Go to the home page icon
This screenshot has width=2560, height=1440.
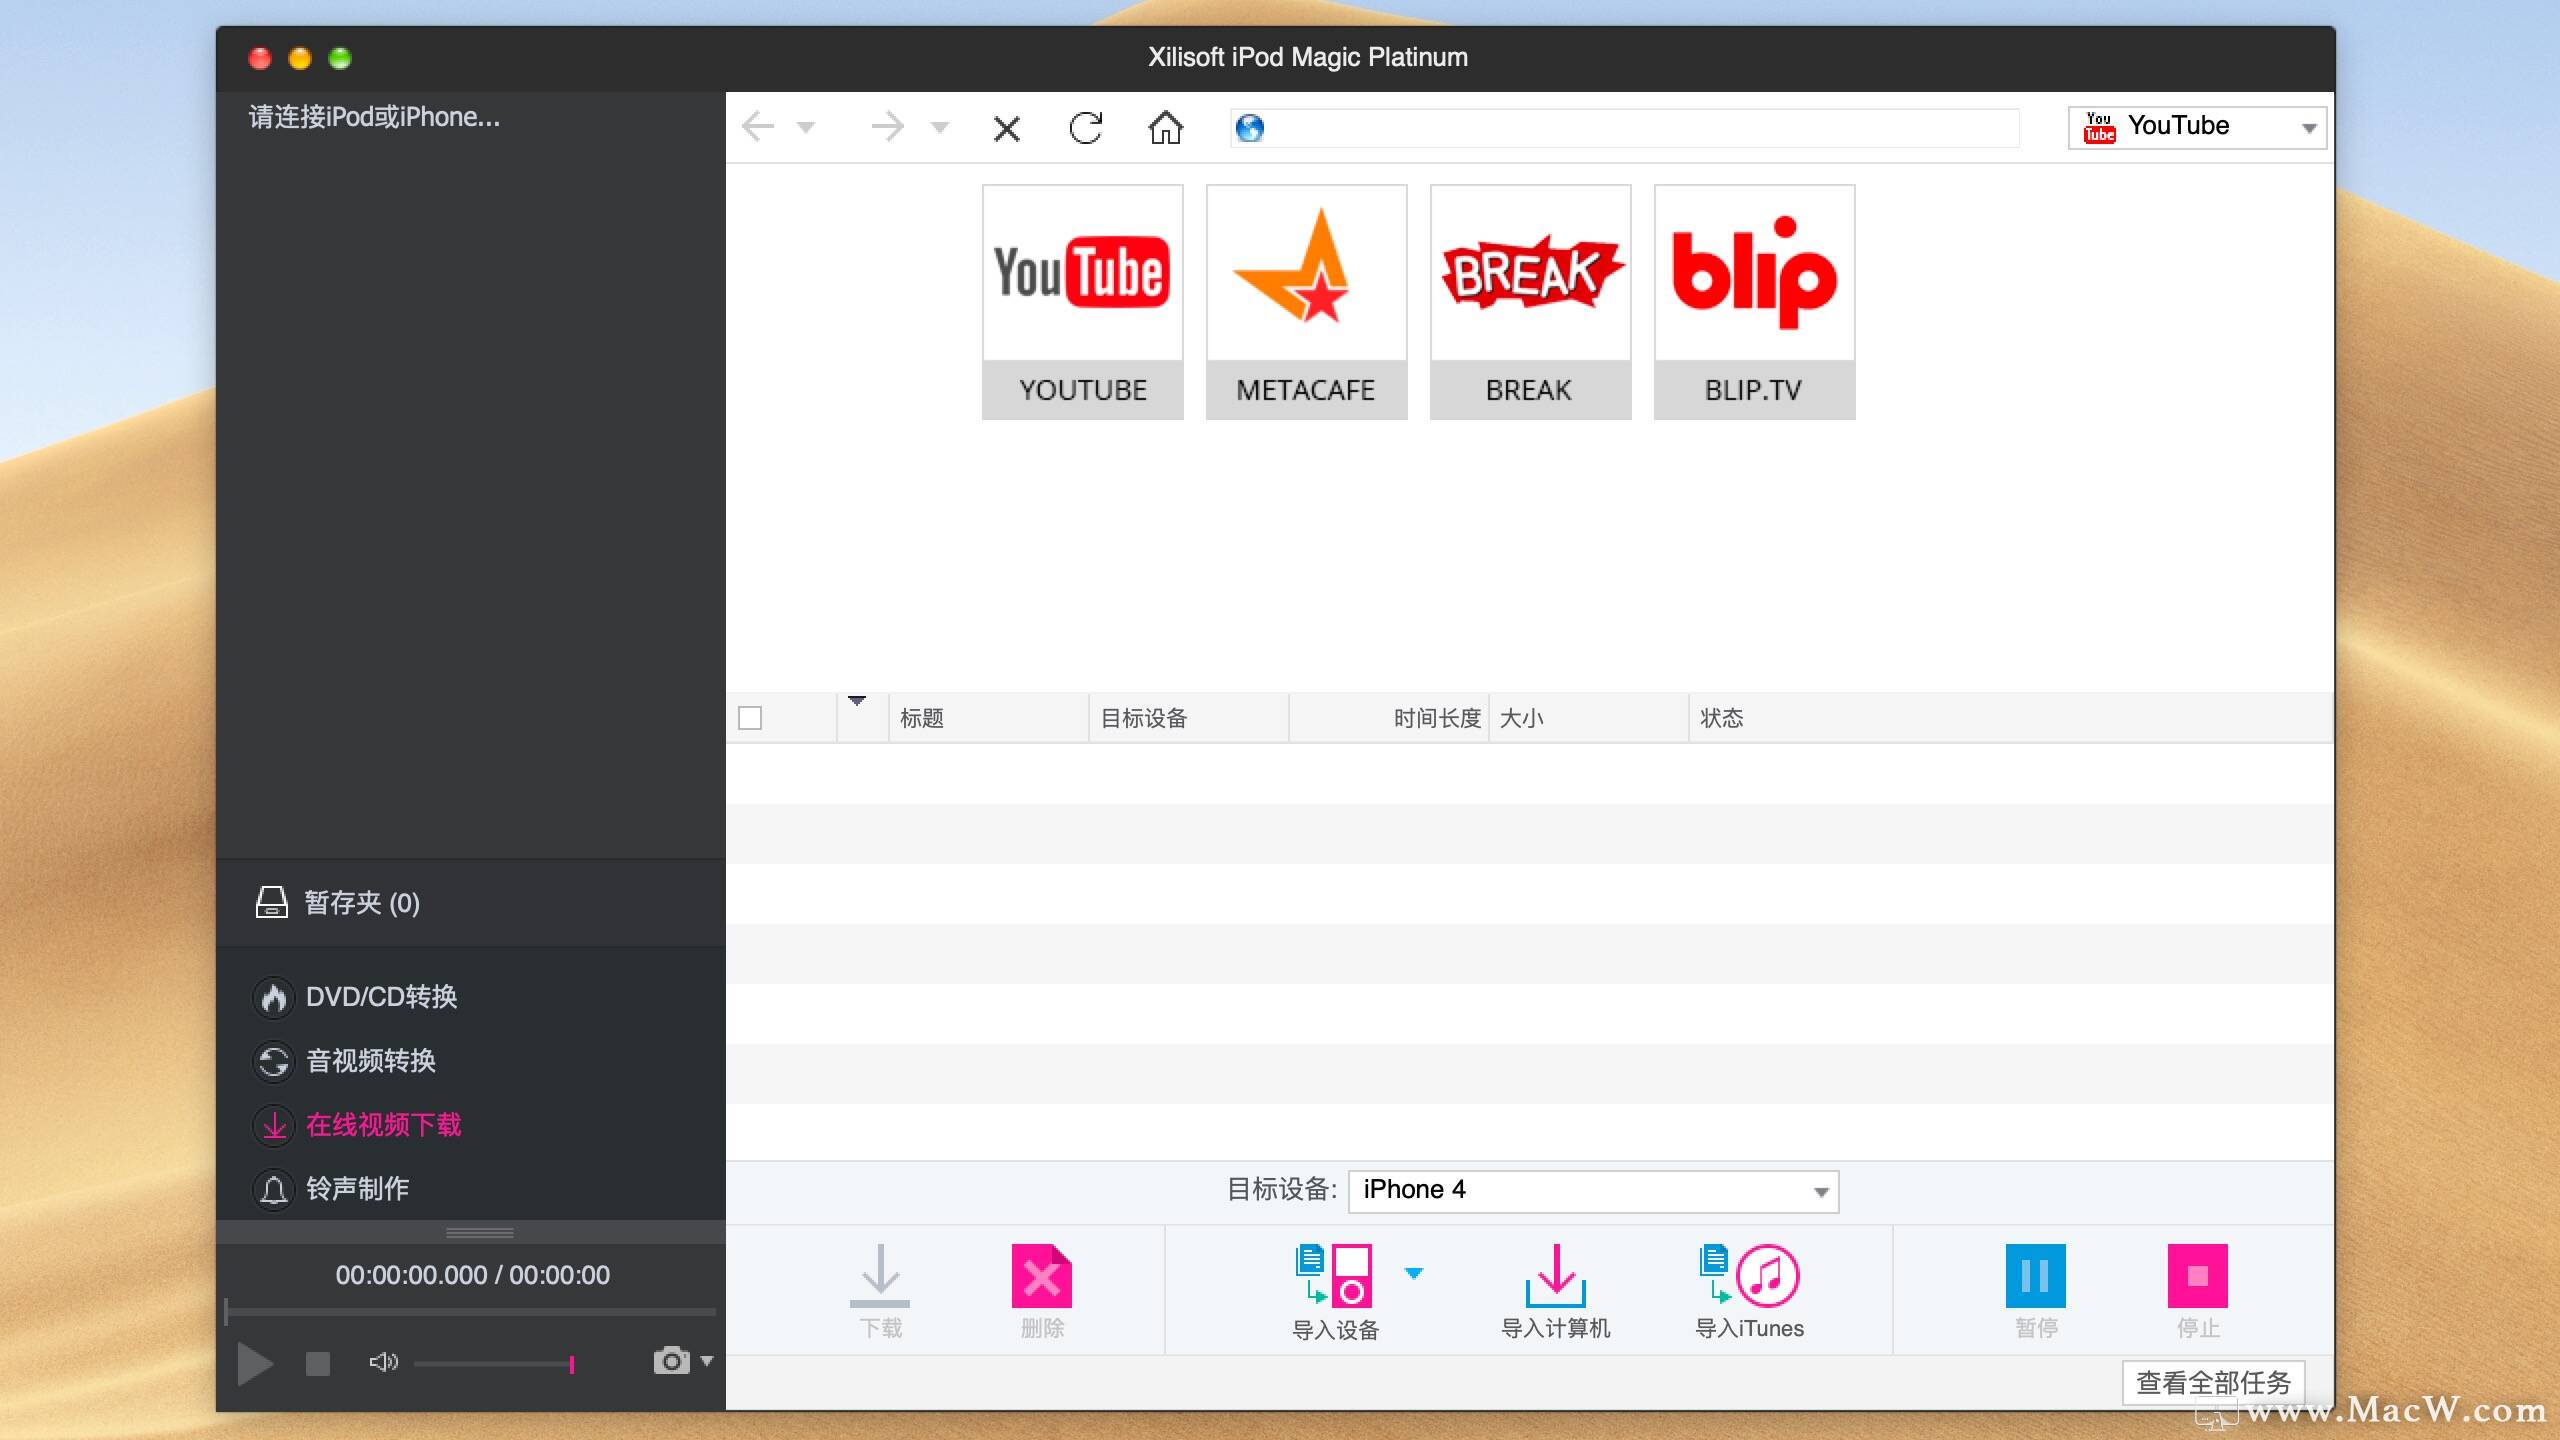(1166, 128)
